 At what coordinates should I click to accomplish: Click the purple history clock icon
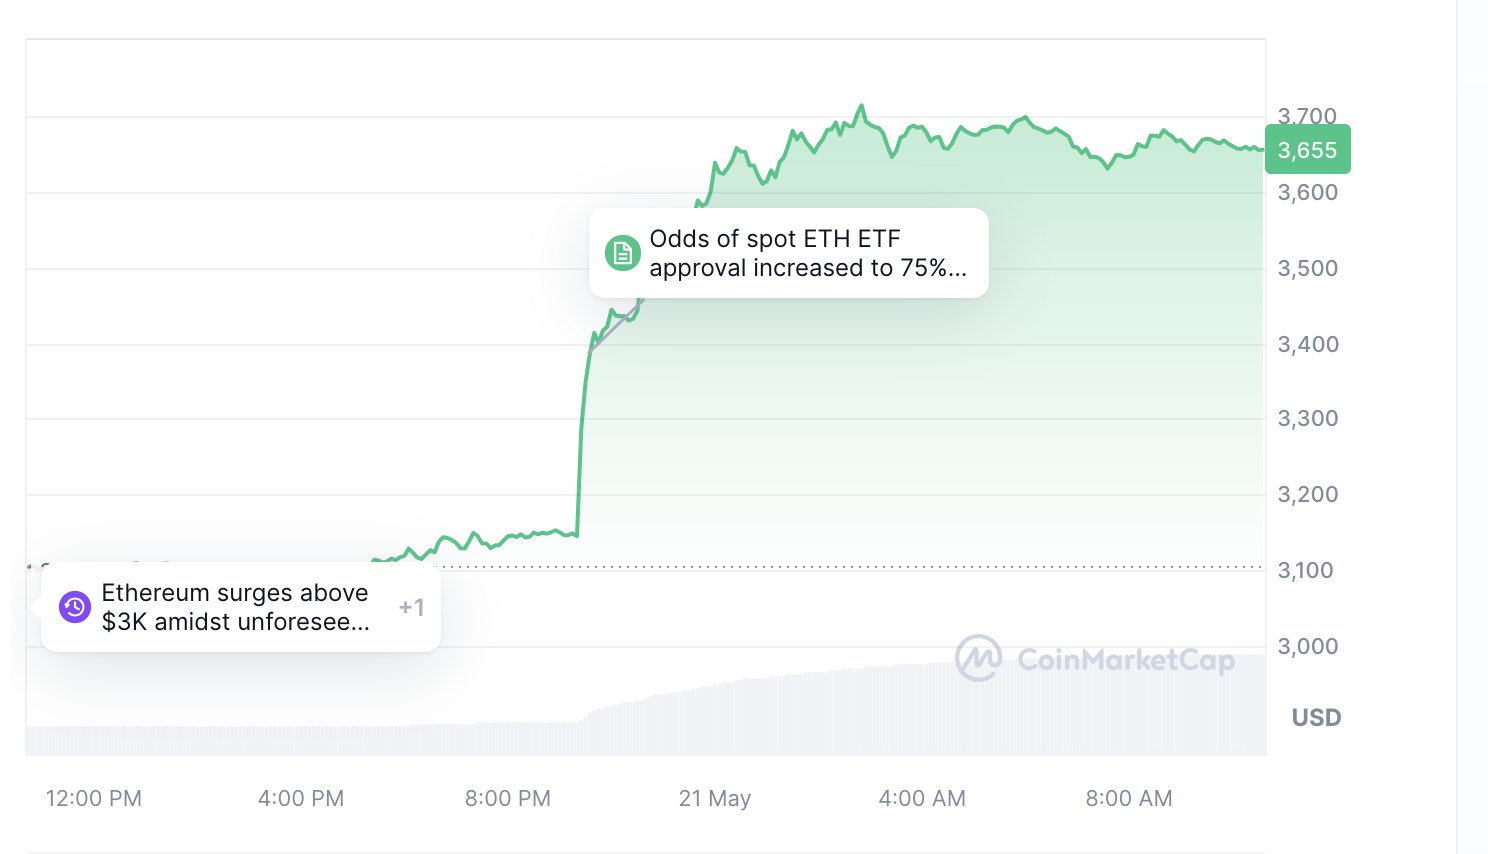pos(75,607)
